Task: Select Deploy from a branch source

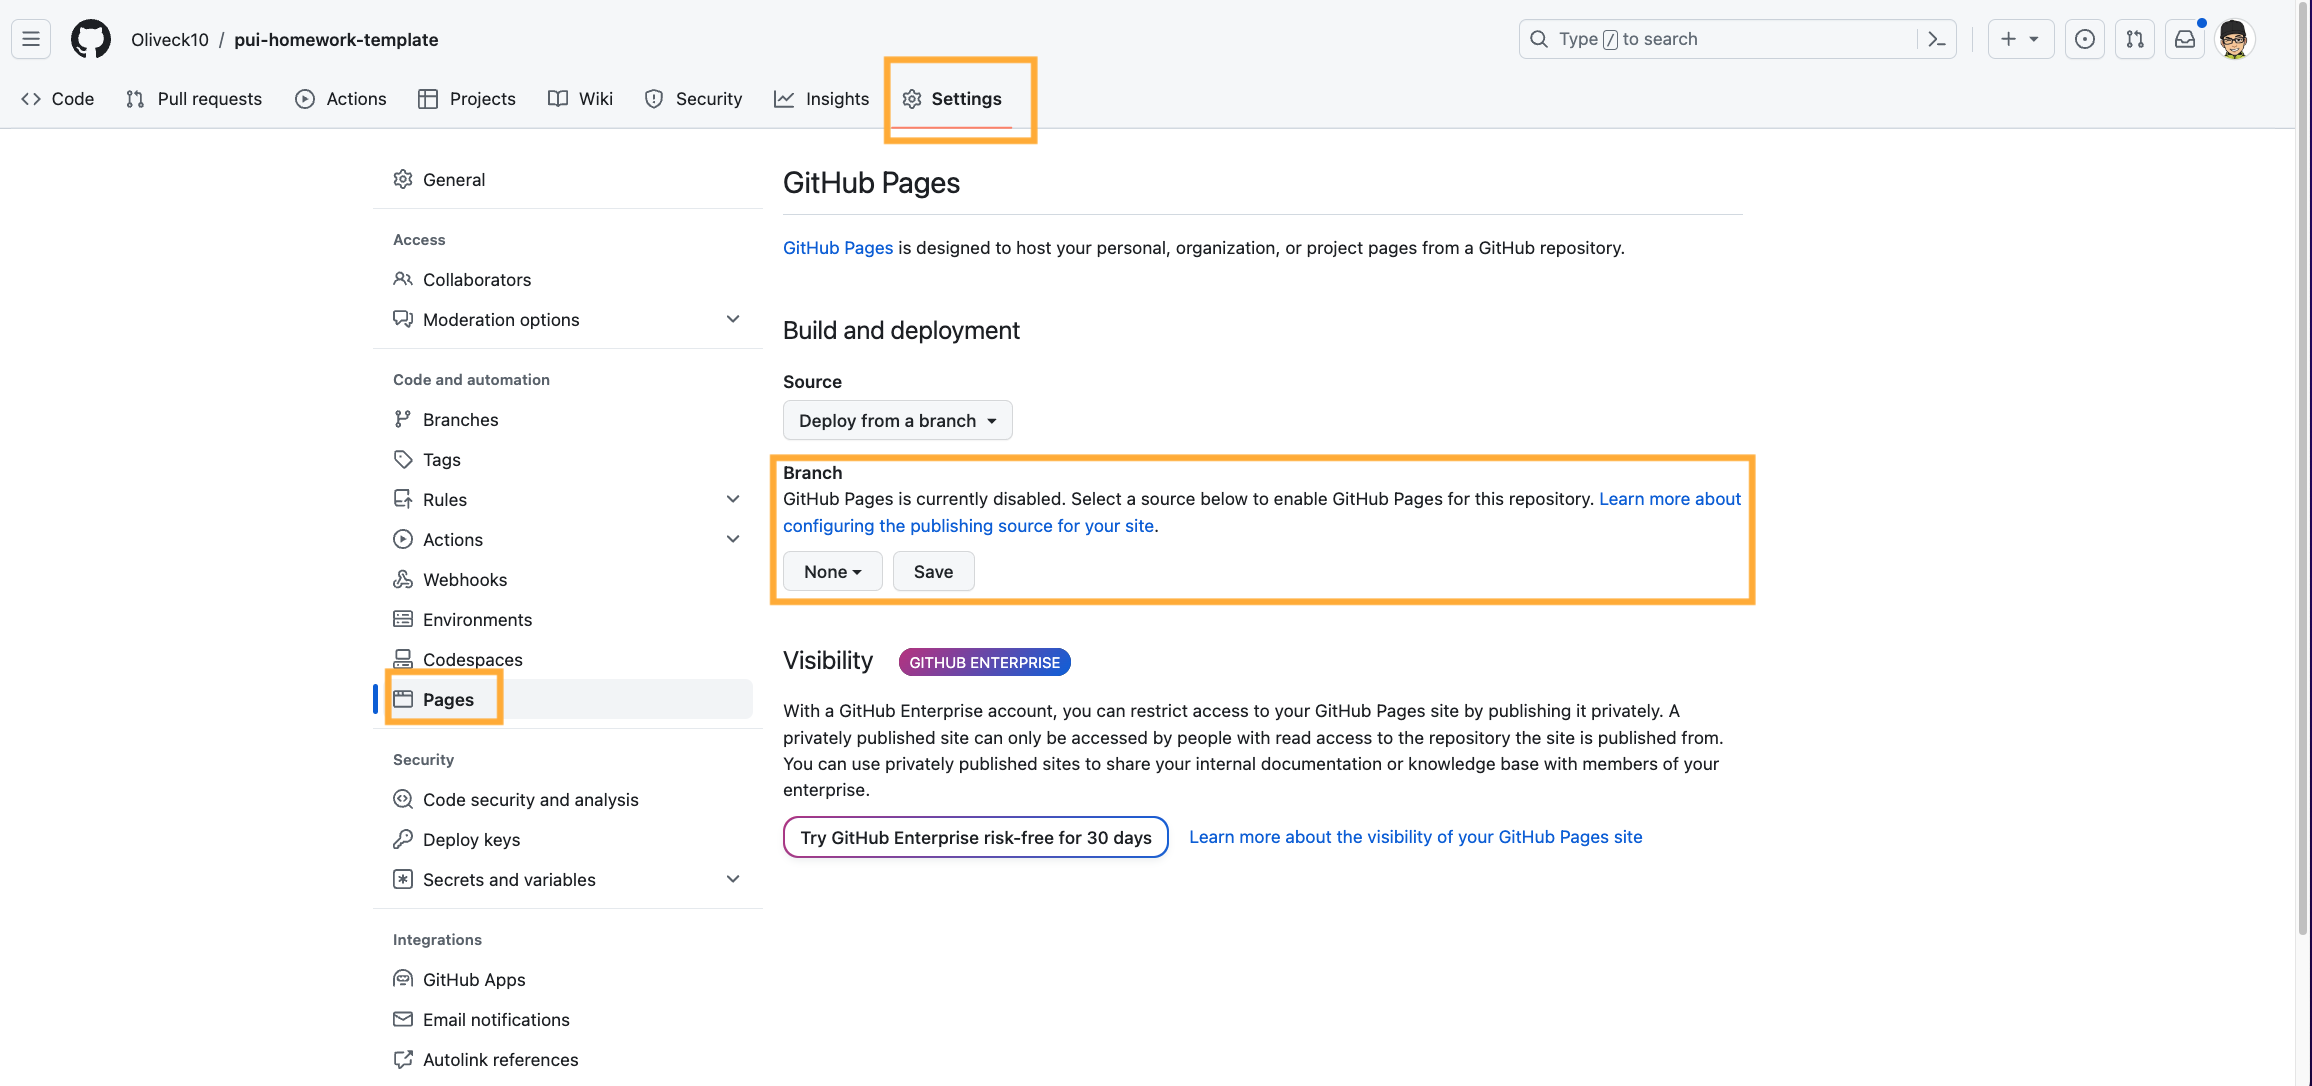Action: pos(896,420)
